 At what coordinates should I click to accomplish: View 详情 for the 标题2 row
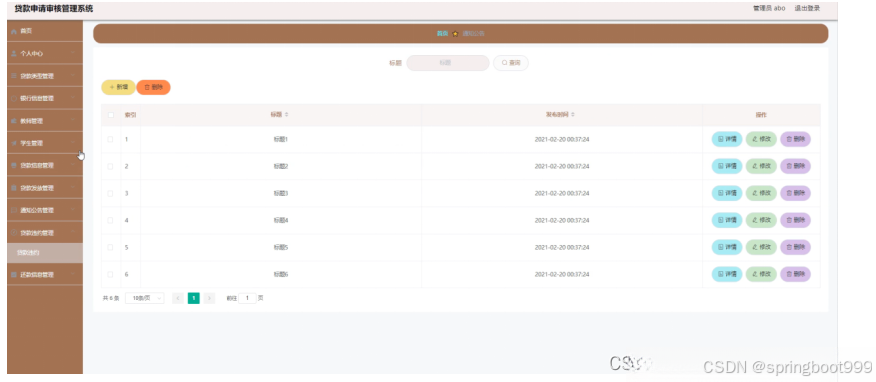[727, 166]
